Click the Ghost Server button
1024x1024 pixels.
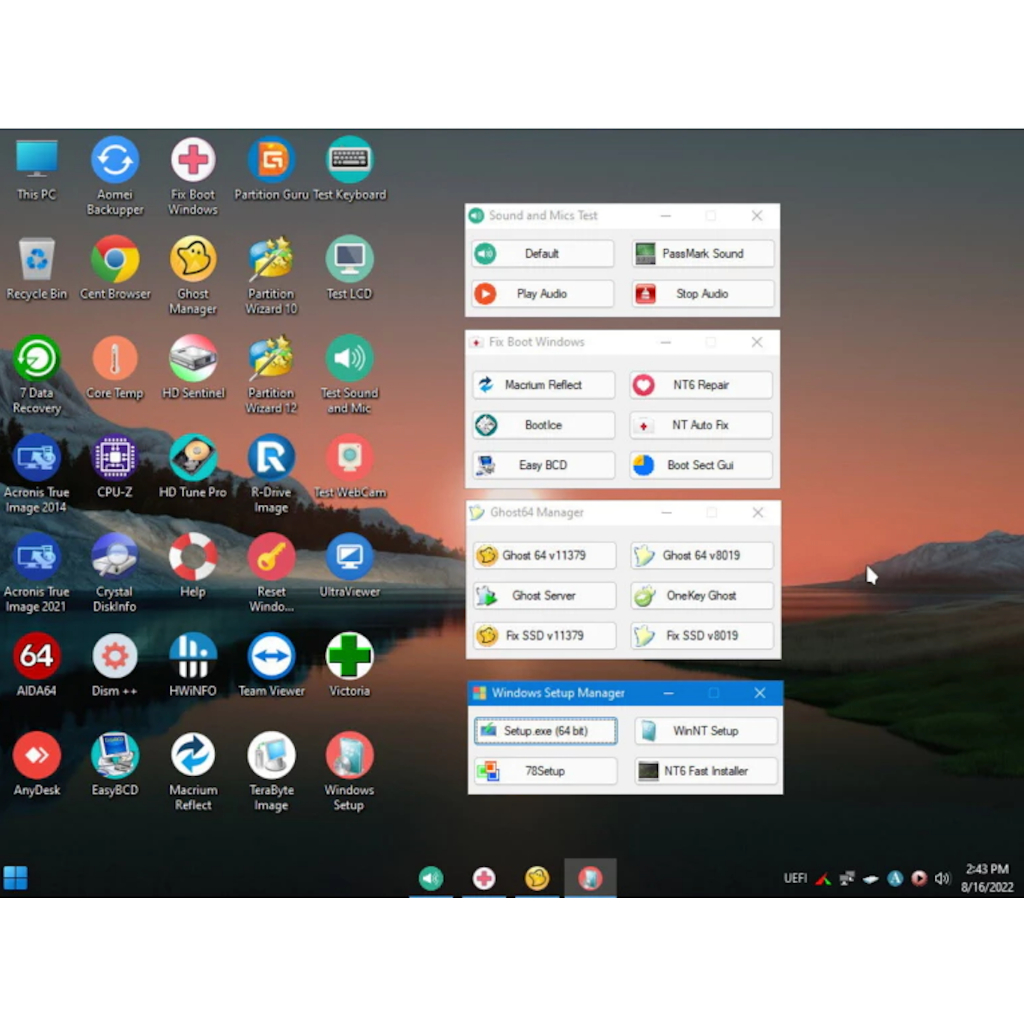[544, 596]
